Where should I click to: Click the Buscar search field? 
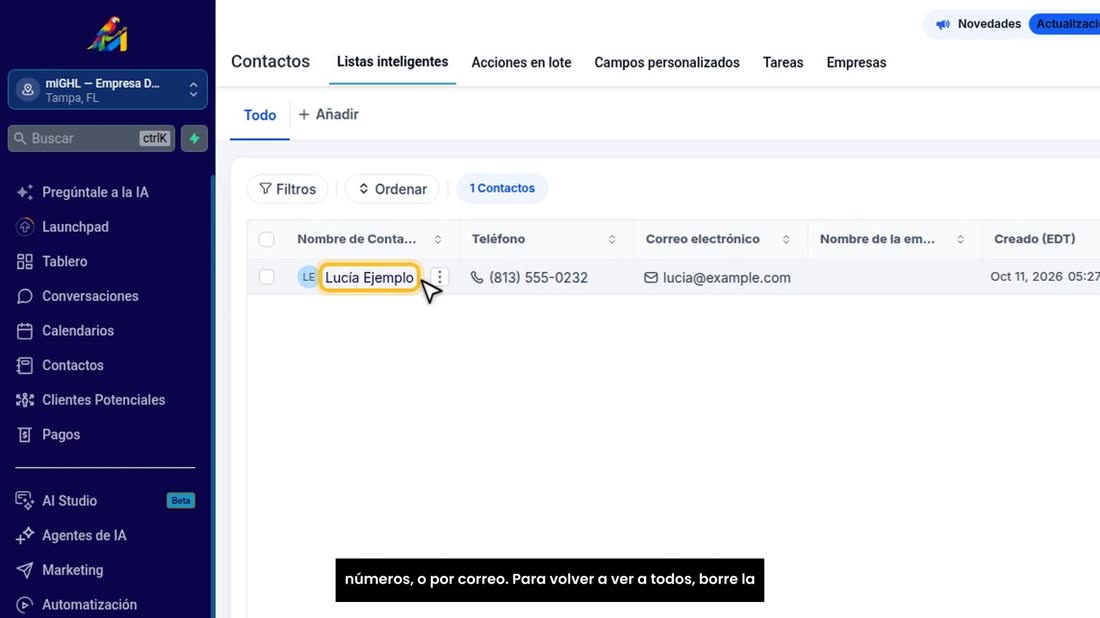tap(91, 138)
